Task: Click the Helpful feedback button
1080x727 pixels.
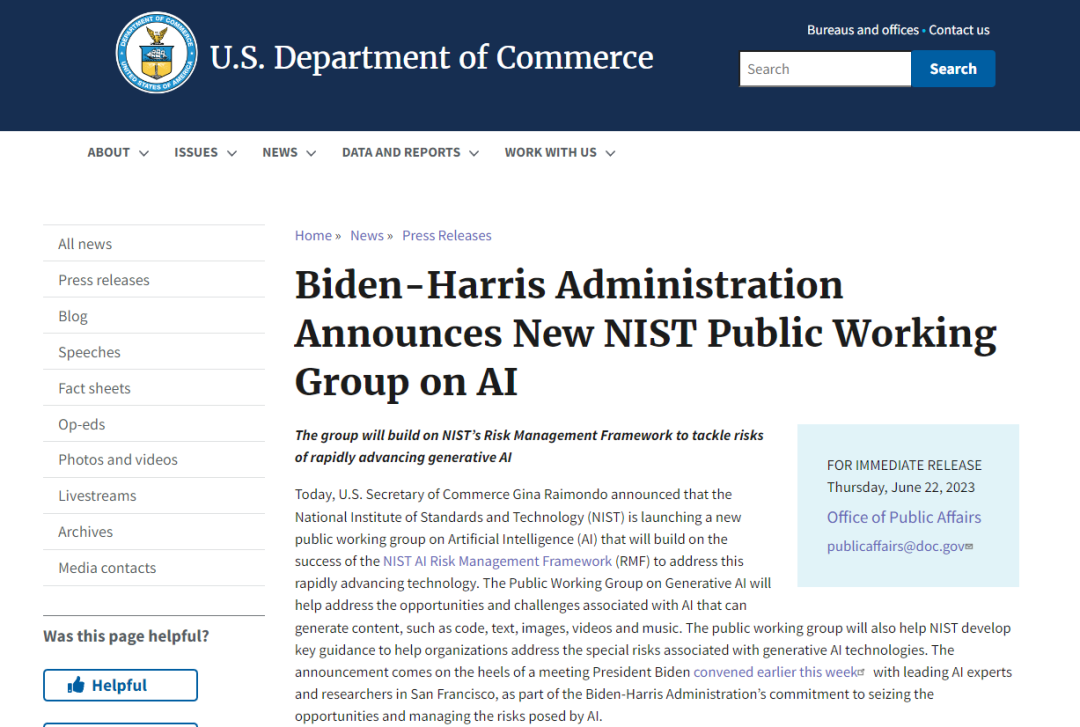Action: point(121,685)
